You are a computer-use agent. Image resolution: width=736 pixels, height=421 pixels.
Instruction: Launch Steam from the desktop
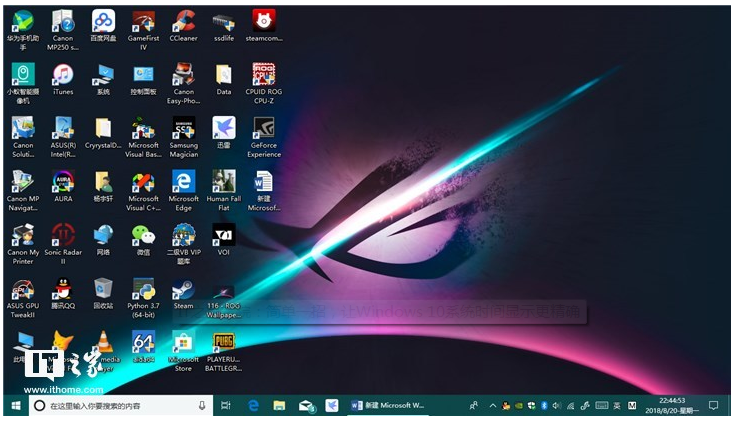[x=184, y=293]
